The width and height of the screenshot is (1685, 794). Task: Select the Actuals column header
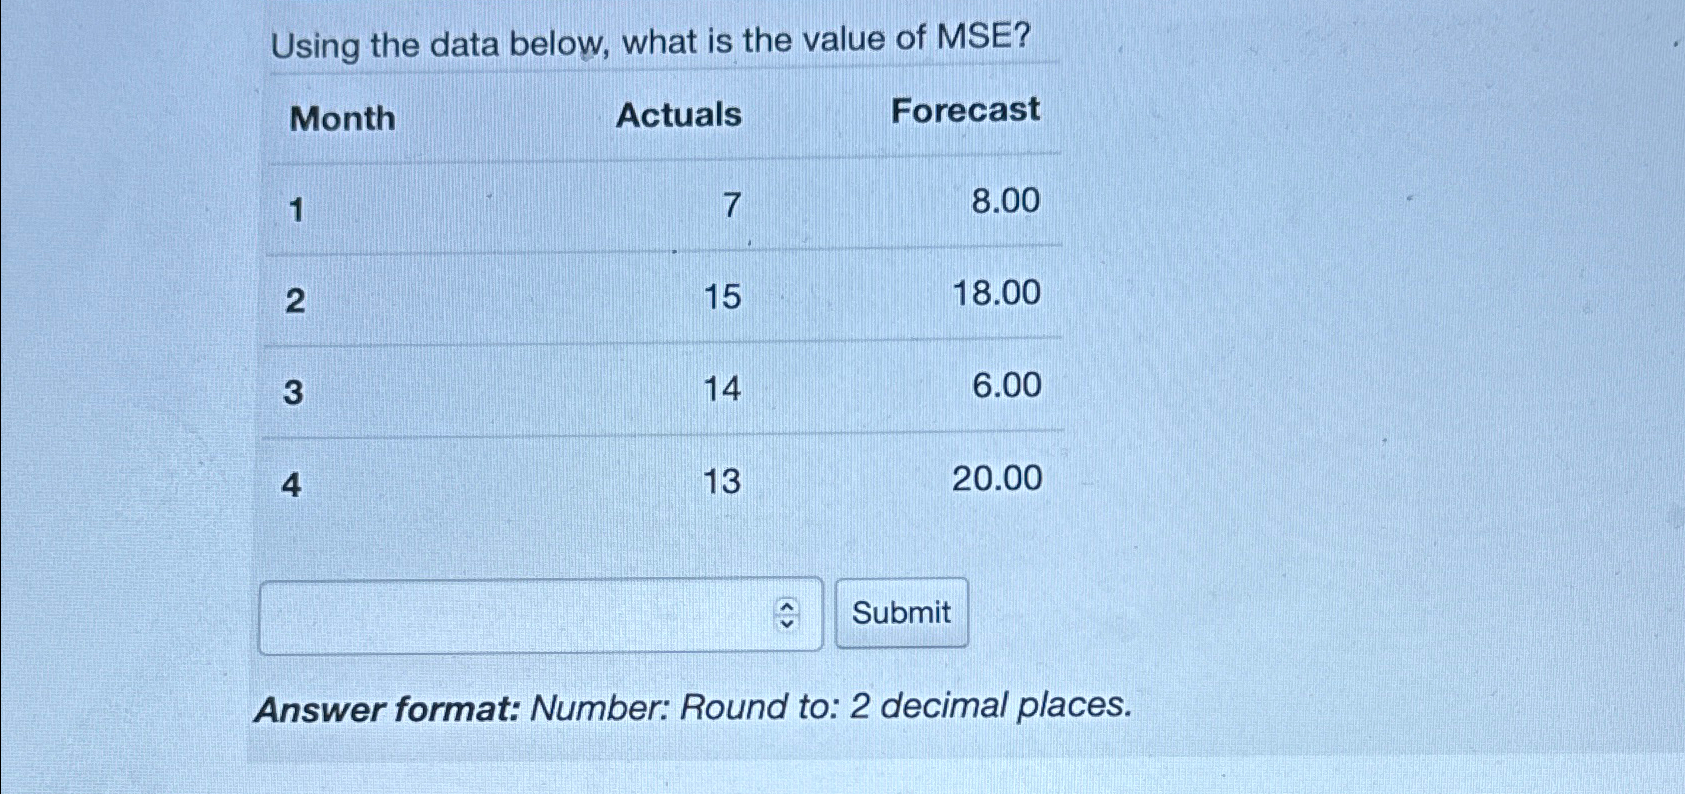(x=680, y=113)
